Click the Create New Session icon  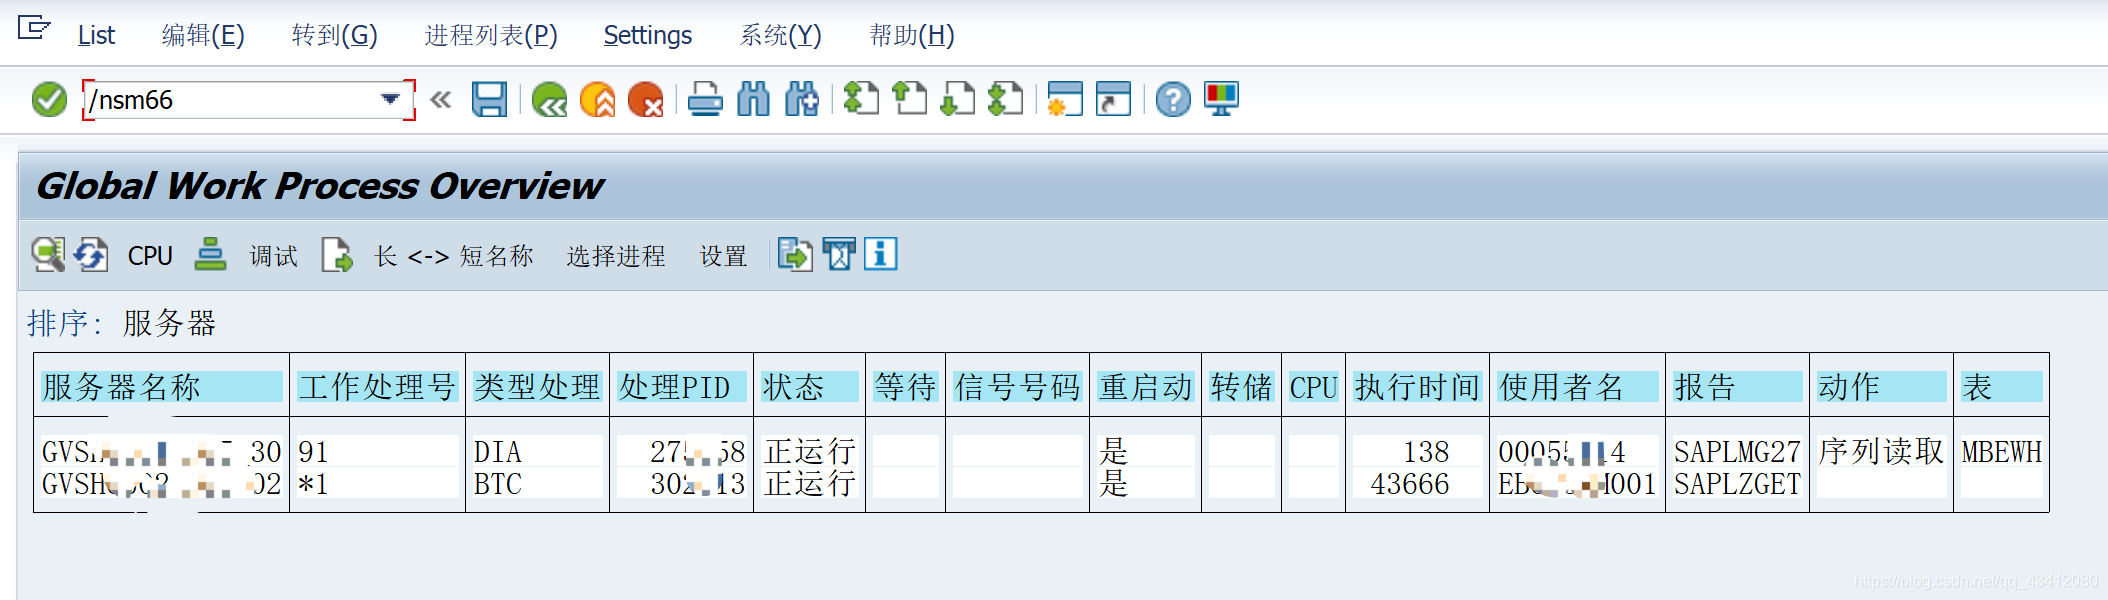pyautogui.click(x=1065, y=99)
